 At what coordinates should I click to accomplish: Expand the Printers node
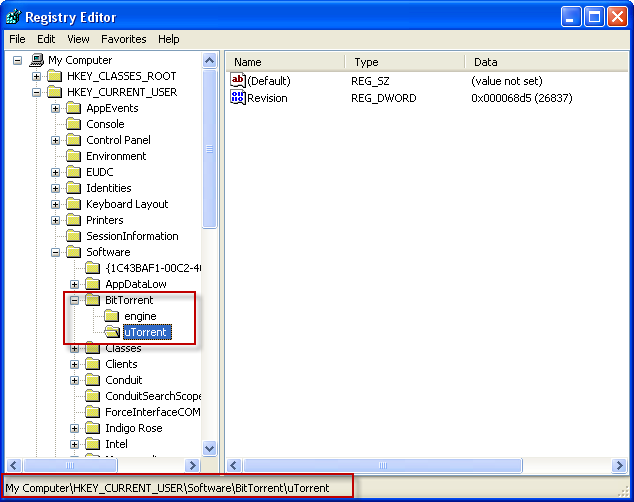(x=55, y=221)
